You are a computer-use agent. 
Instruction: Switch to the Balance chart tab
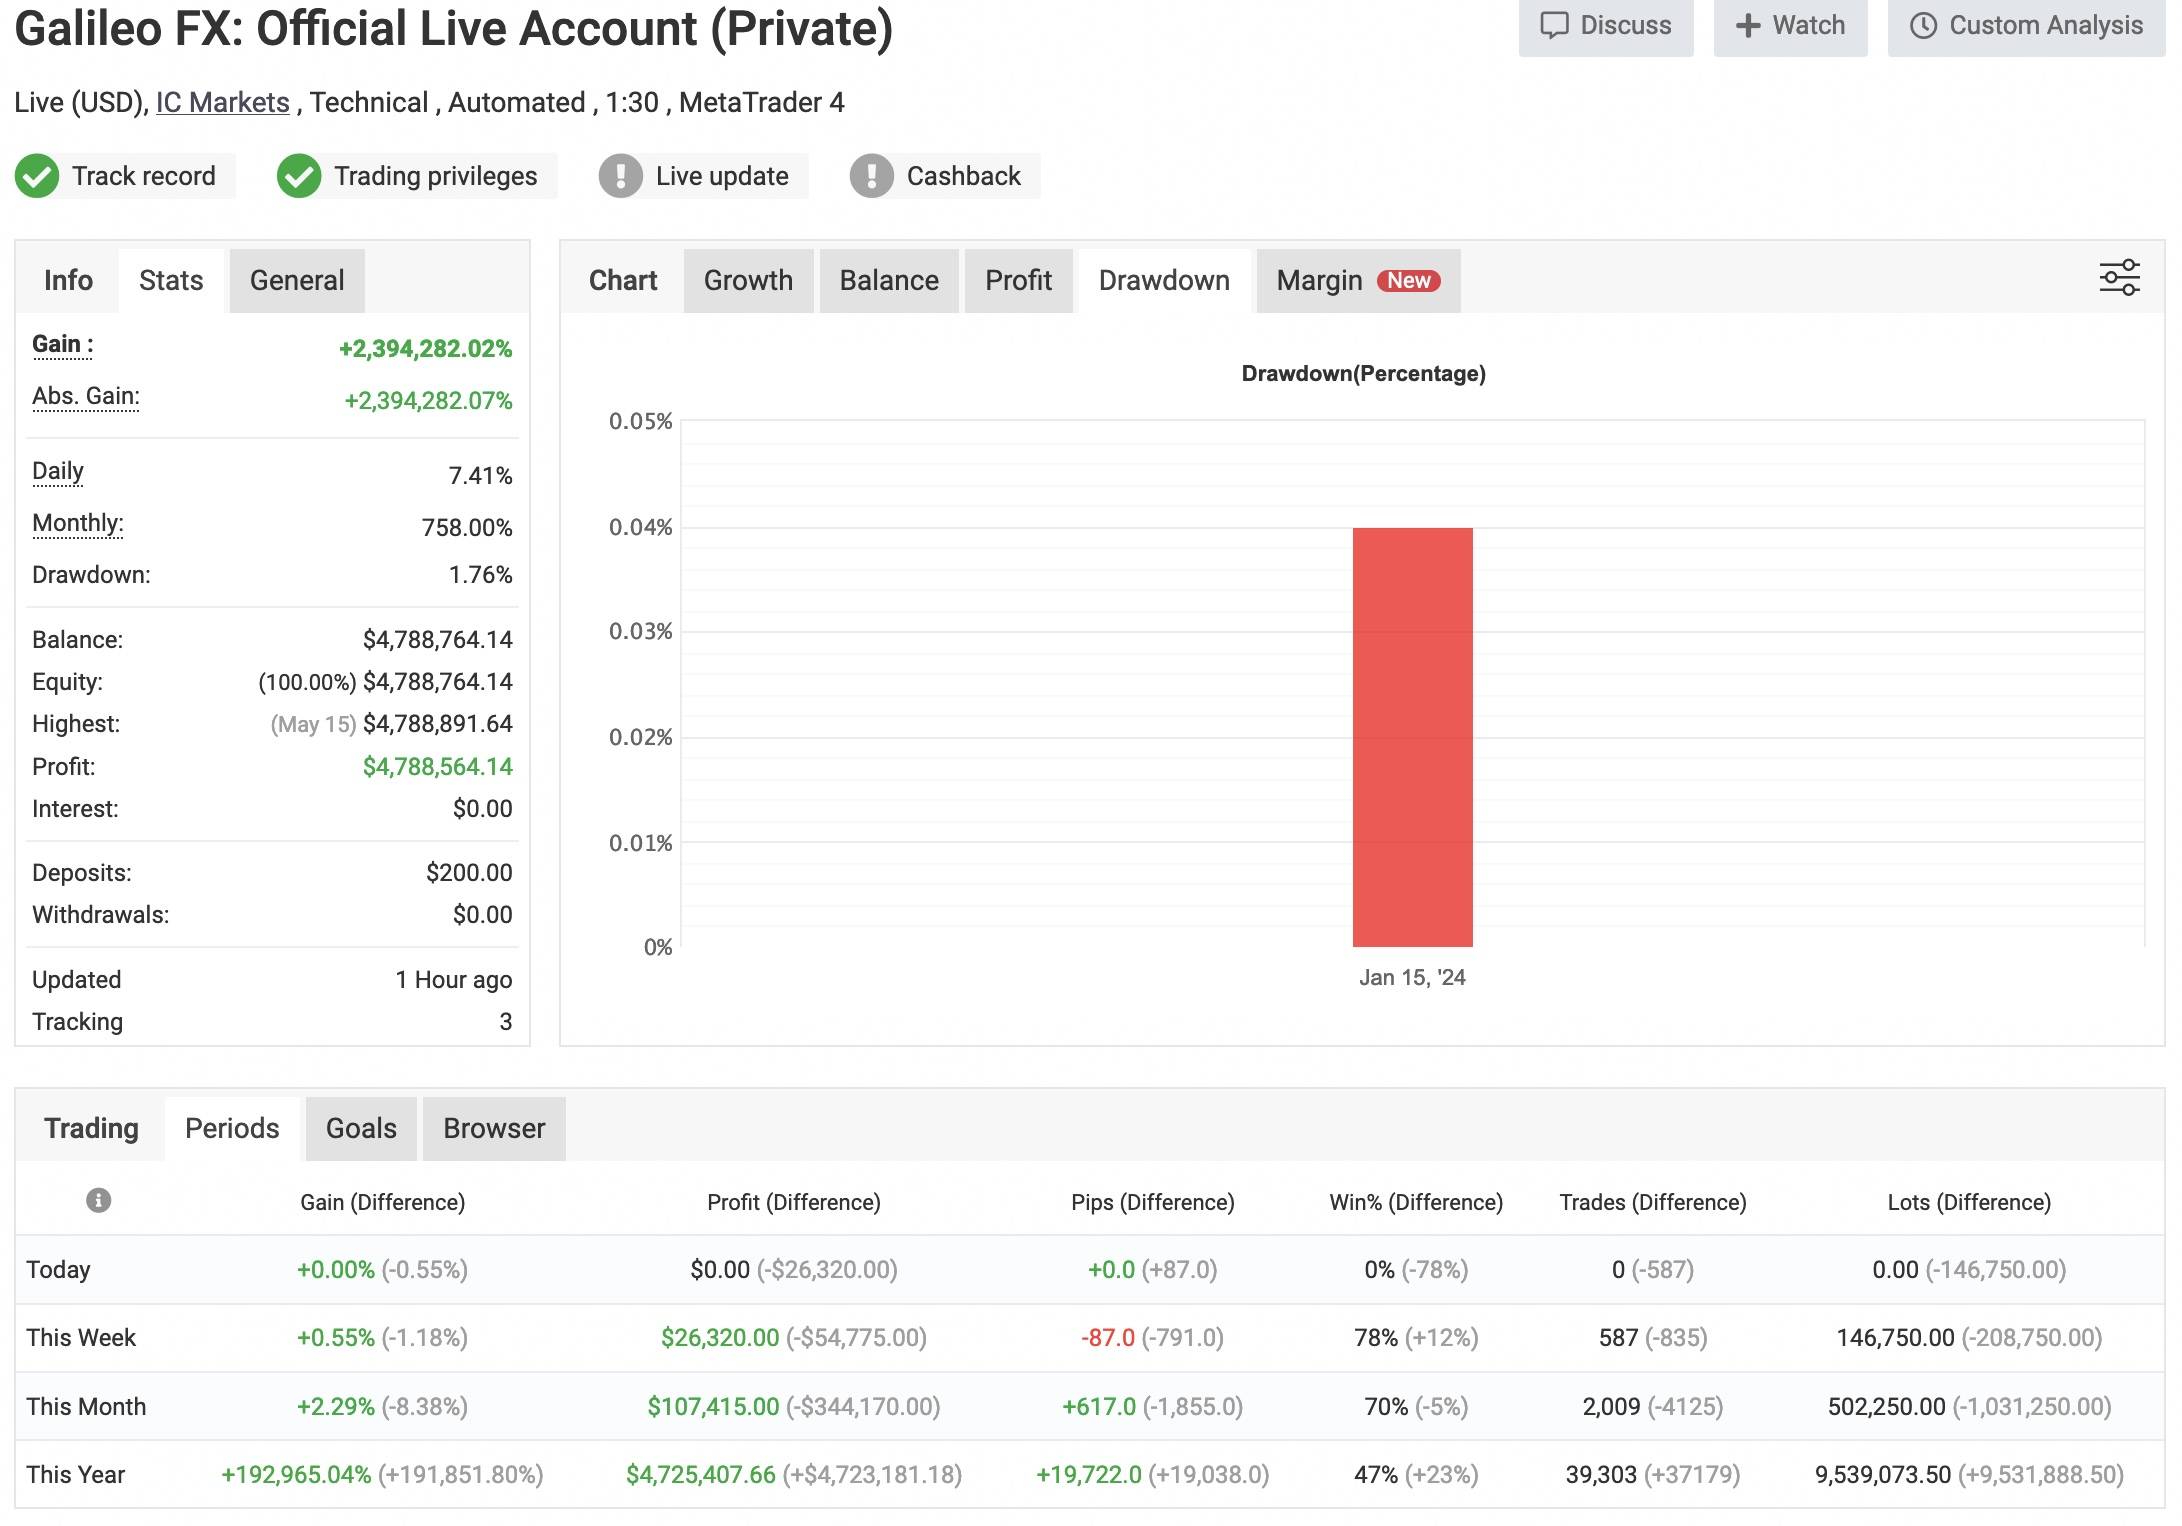888,281
